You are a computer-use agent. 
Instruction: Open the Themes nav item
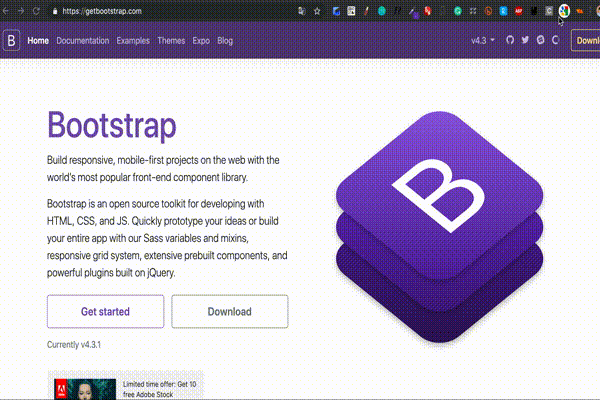(171, 41)
